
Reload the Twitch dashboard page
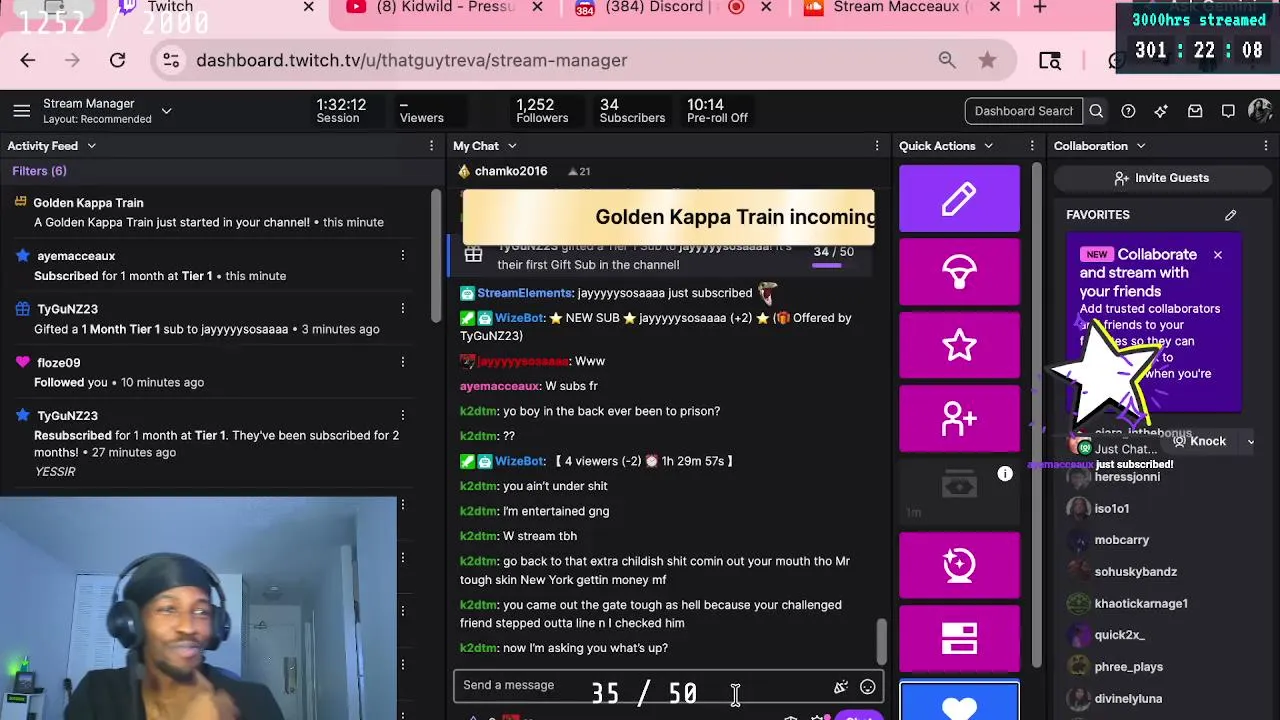coord(117,60)
